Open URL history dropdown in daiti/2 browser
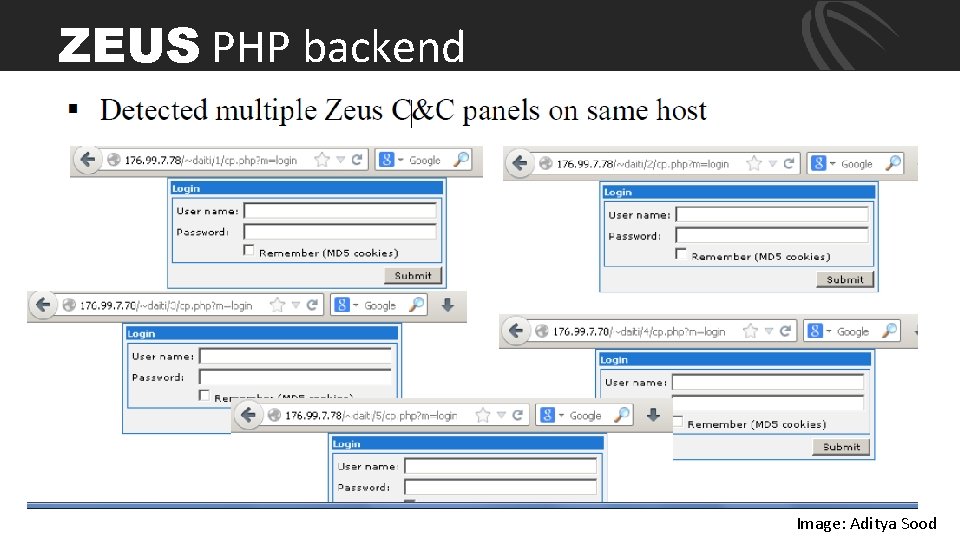 [x=773, y=164]
